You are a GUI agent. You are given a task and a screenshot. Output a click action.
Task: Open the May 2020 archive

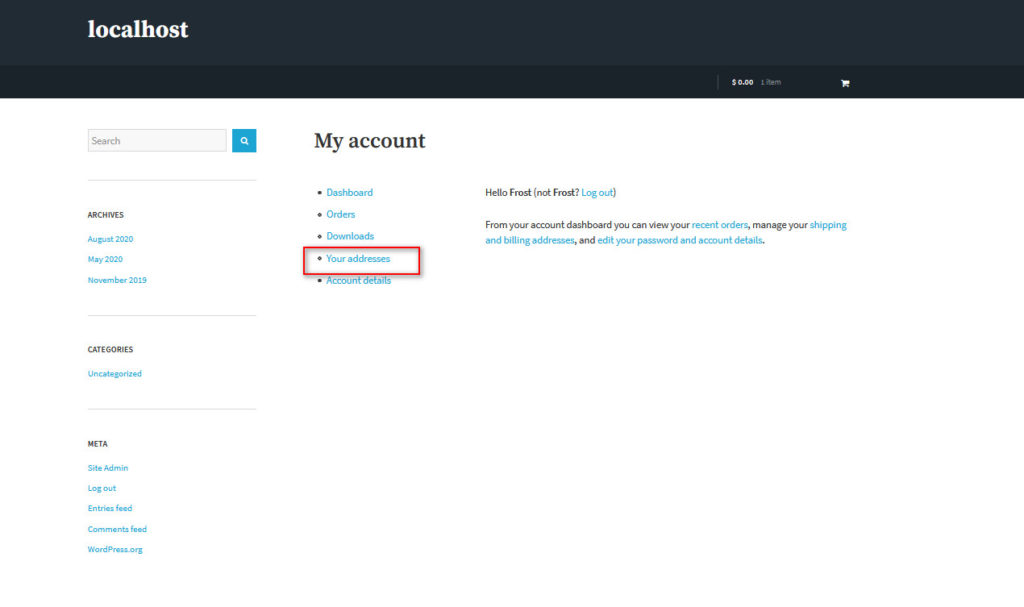pyautogui.click(x=105, y=259)
